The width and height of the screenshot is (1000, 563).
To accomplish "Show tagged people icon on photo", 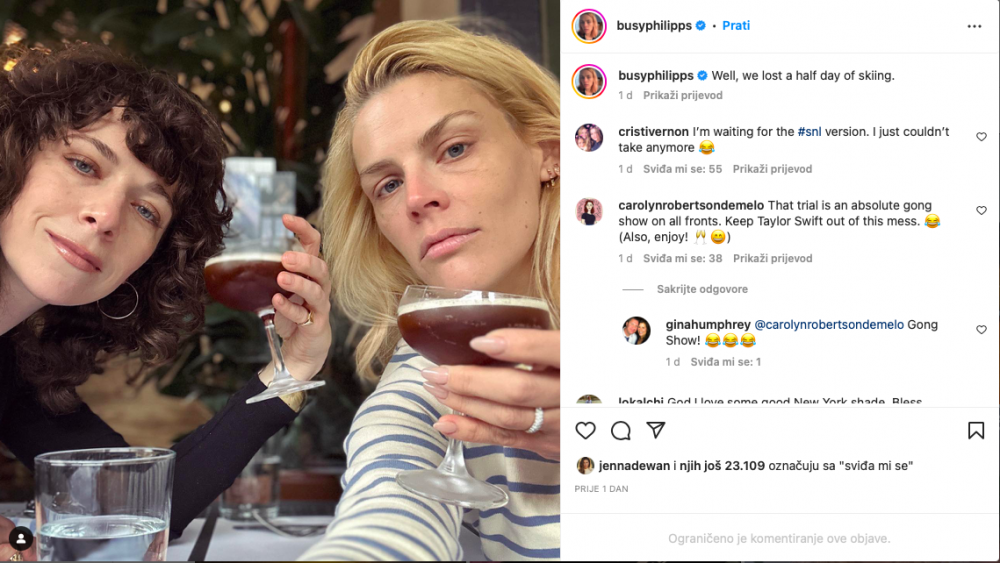I will (x=20, y=539).
